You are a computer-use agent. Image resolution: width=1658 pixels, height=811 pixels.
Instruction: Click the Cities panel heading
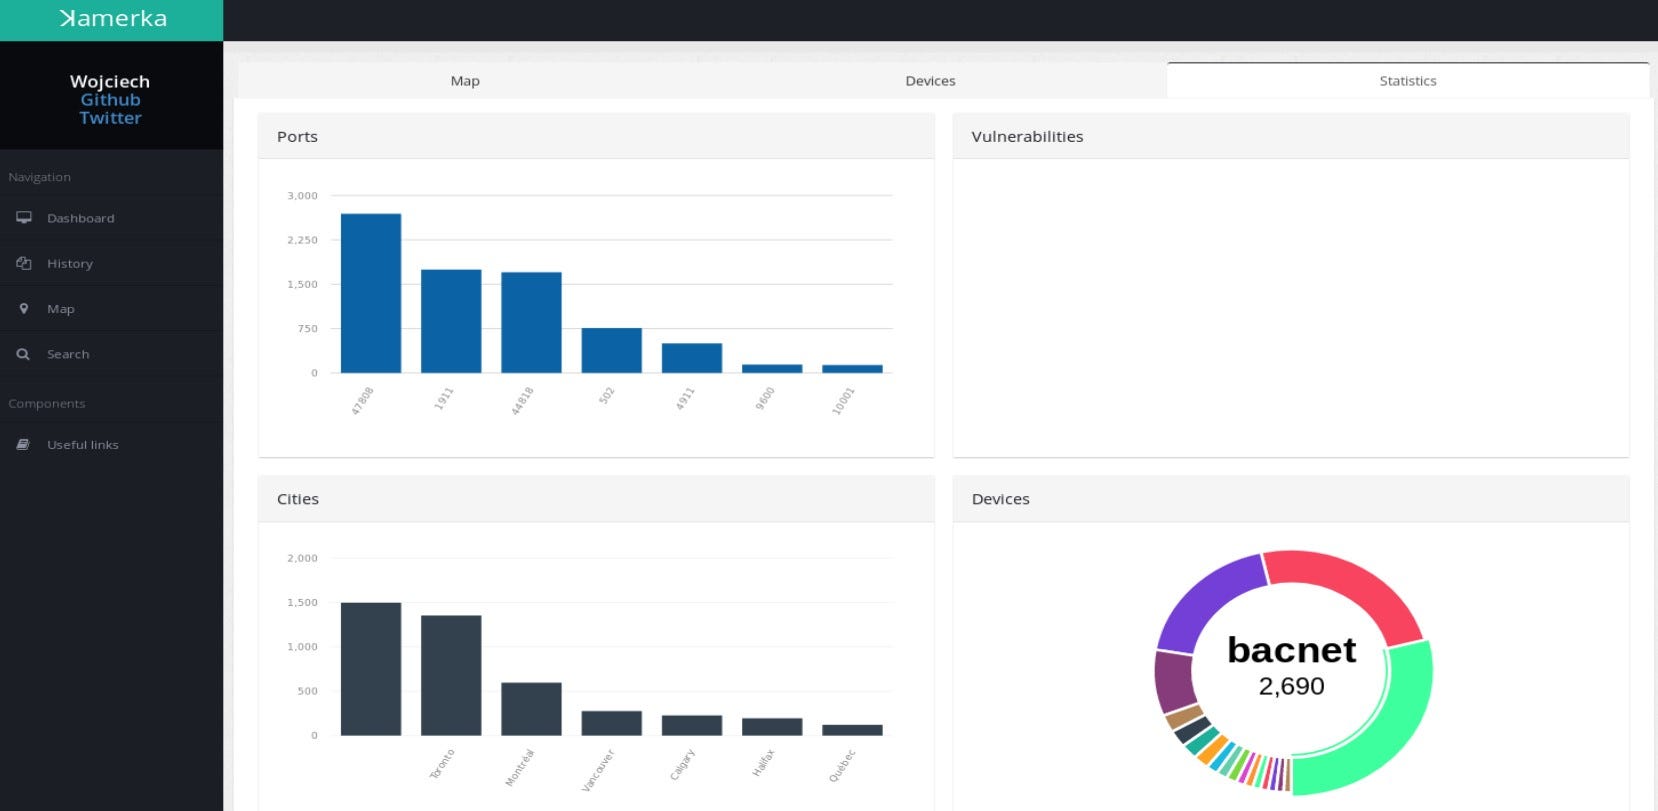tap(298, 499)
